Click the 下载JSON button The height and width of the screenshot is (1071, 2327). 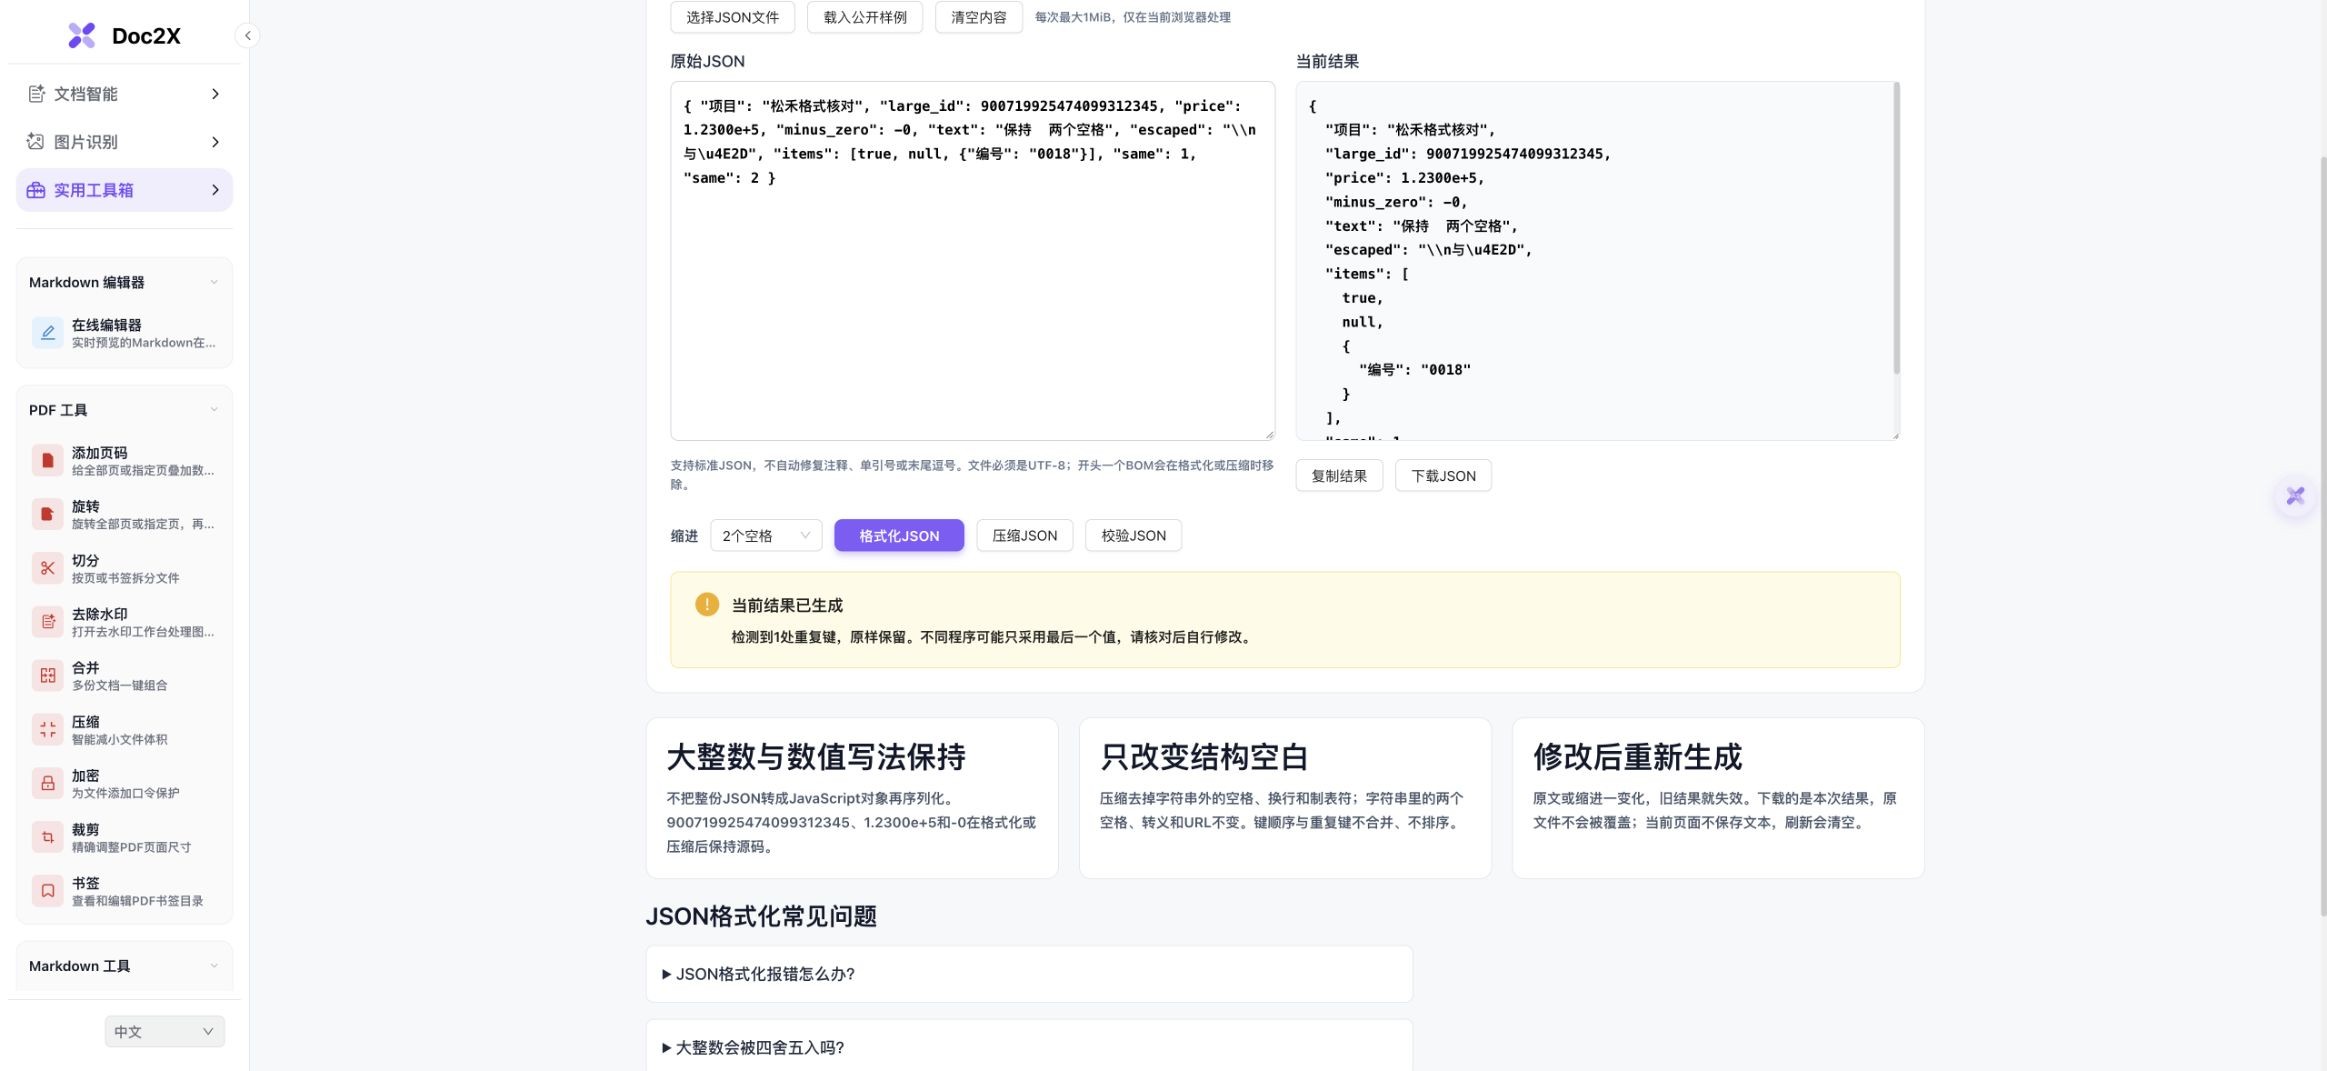pyautogui.click(x=1443, y=476)
